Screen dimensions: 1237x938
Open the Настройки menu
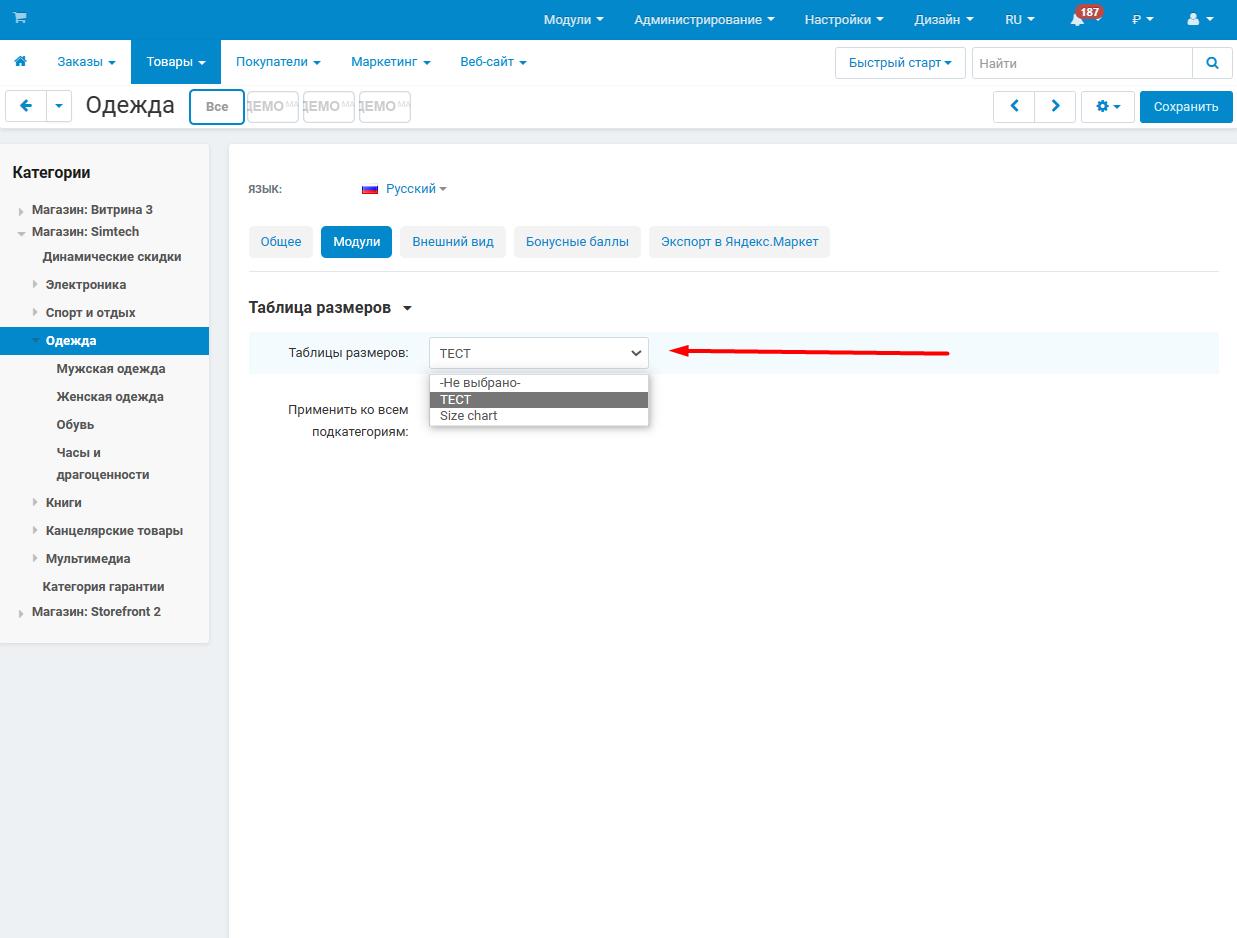point(844,19)
